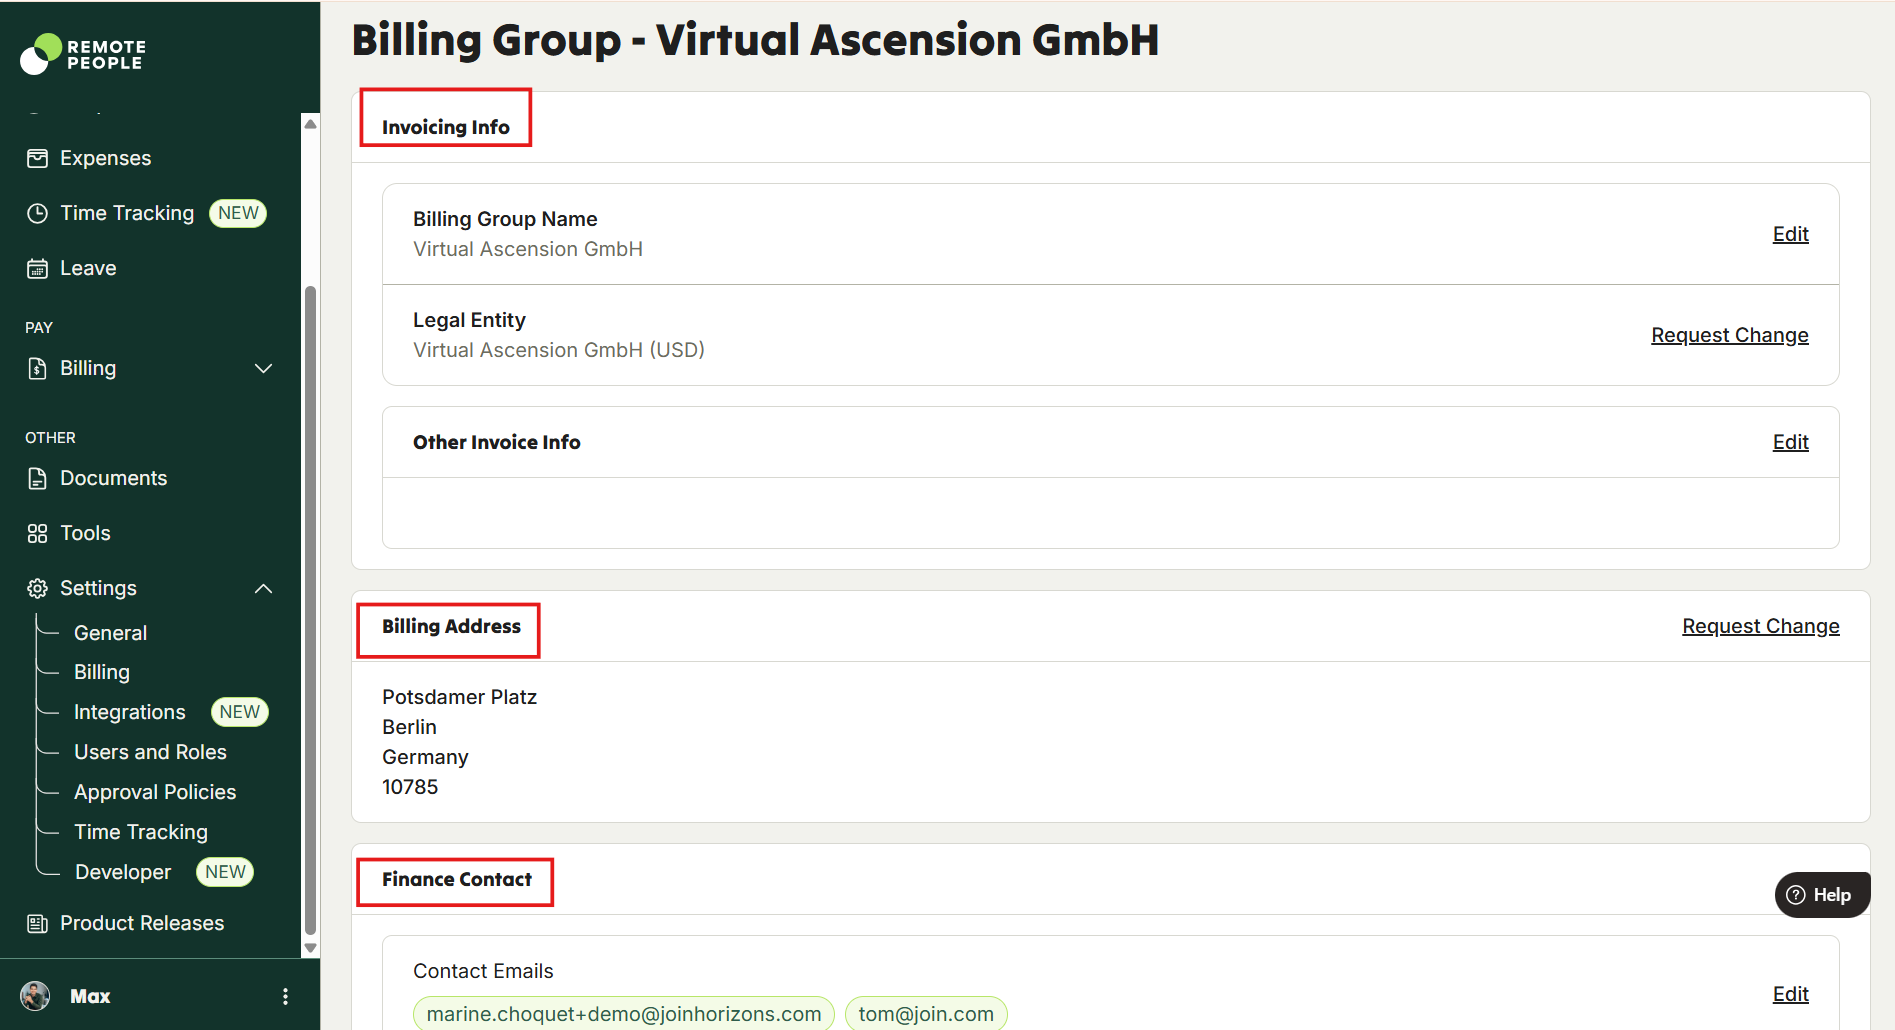Click the marine.choquet+demo email chip
Viewport: 1895px width, 1030px height.
tap(624, 1014)
